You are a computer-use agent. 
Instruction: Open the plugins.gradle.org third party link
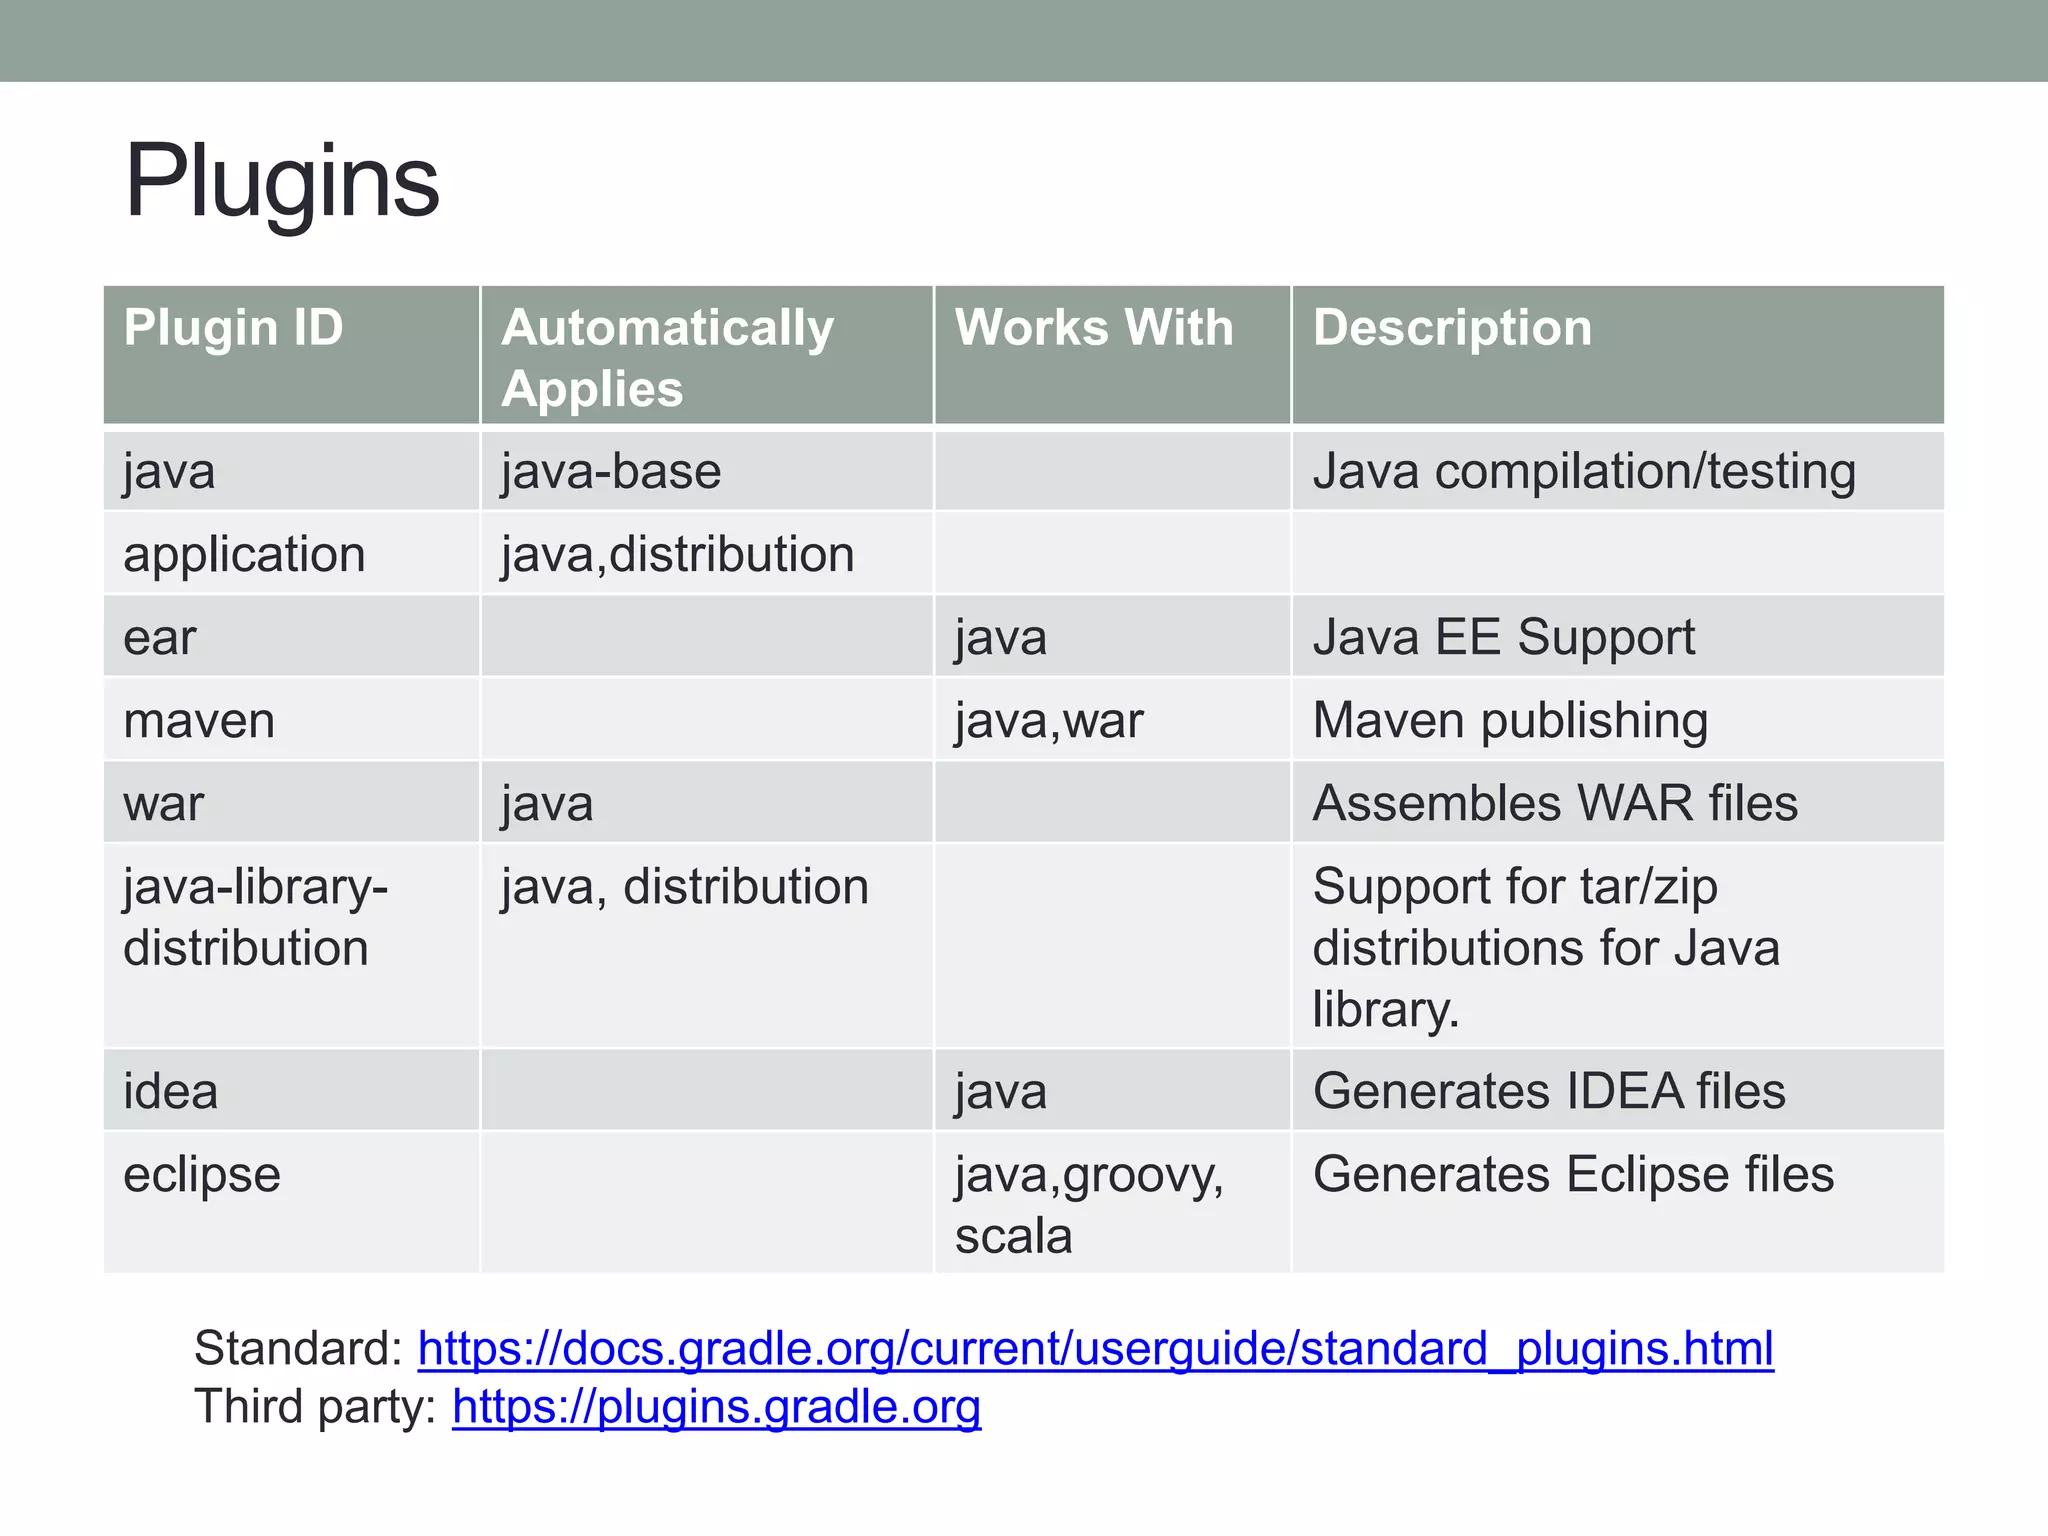pos(716,1407)
